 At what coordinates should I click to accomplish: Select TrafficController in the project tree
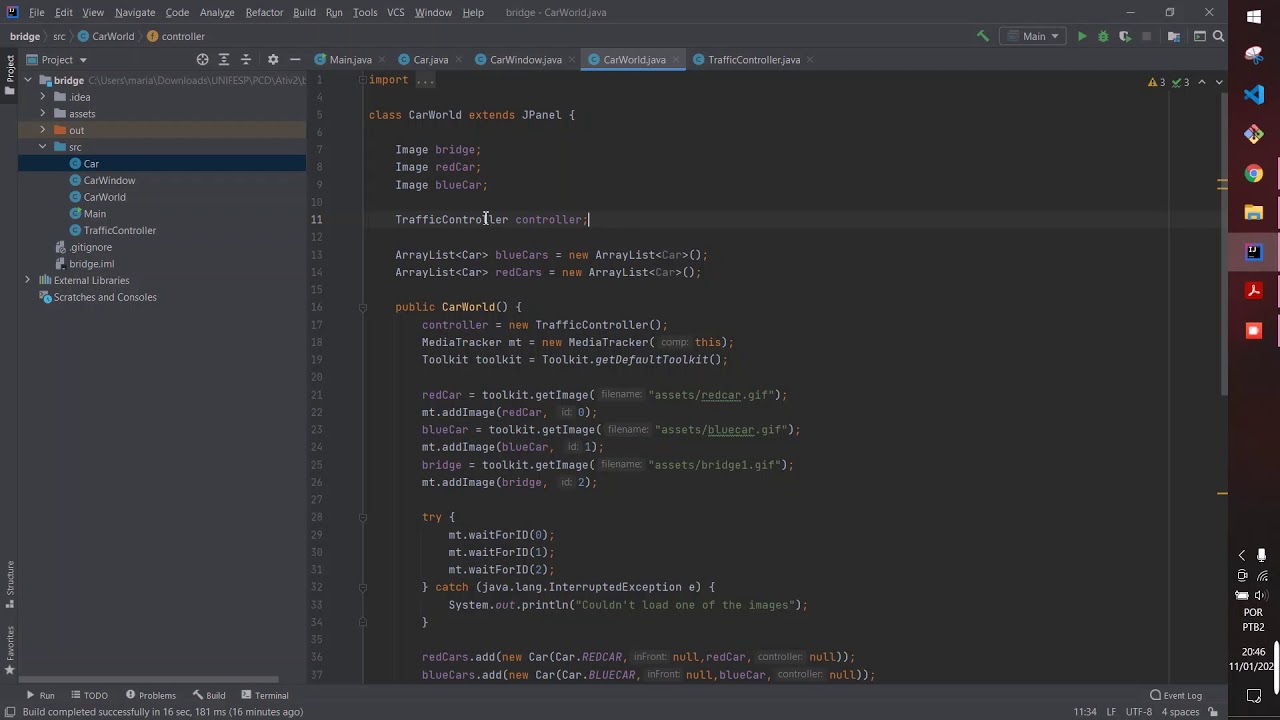[120, 230]
